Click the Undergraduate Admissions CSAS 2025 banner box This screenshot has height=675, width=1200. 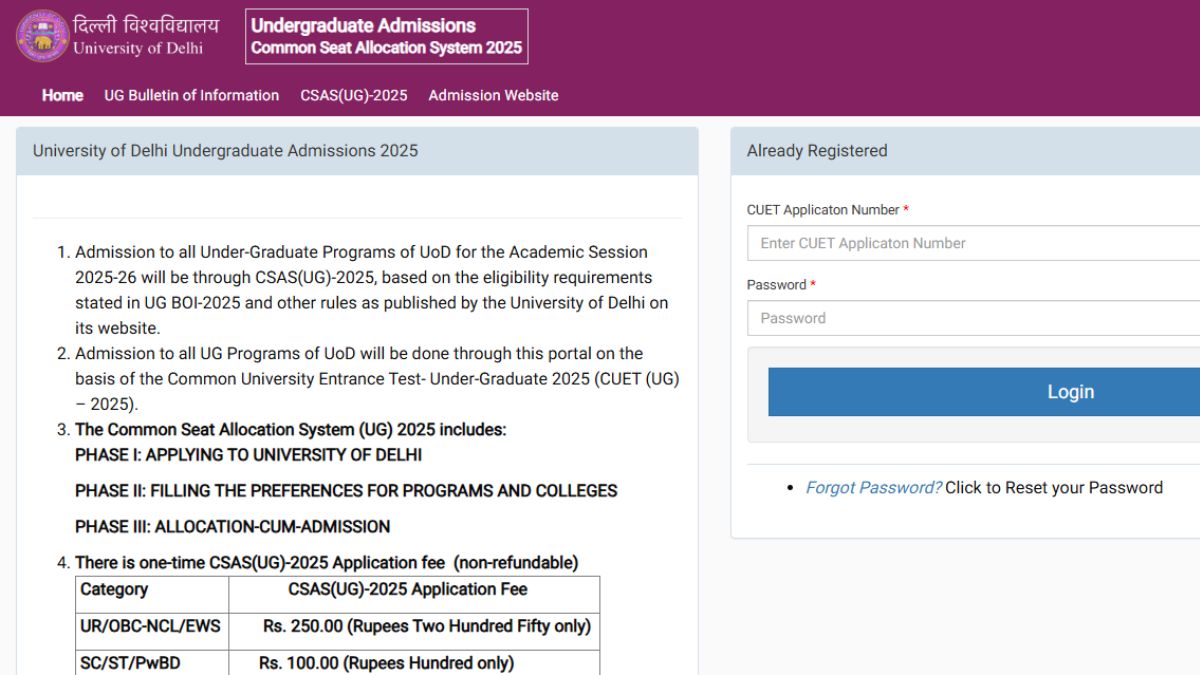point(386,37)
